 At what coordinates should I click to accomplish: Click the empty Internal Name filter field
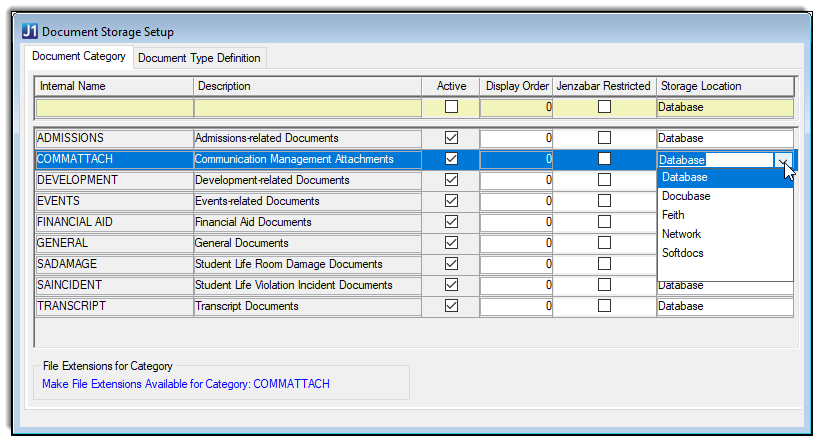coord(114,107)
